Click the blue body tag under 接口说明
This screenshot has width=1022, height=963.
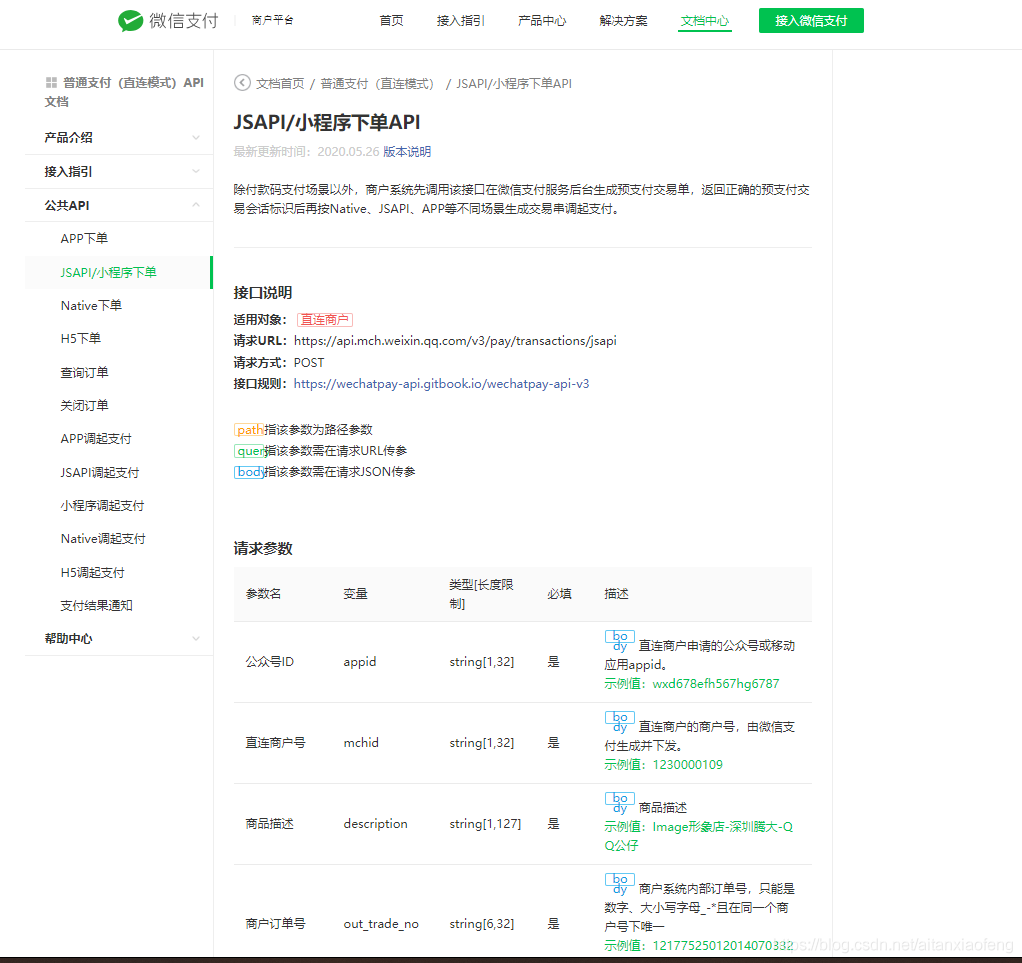click(x=249, y=471)
